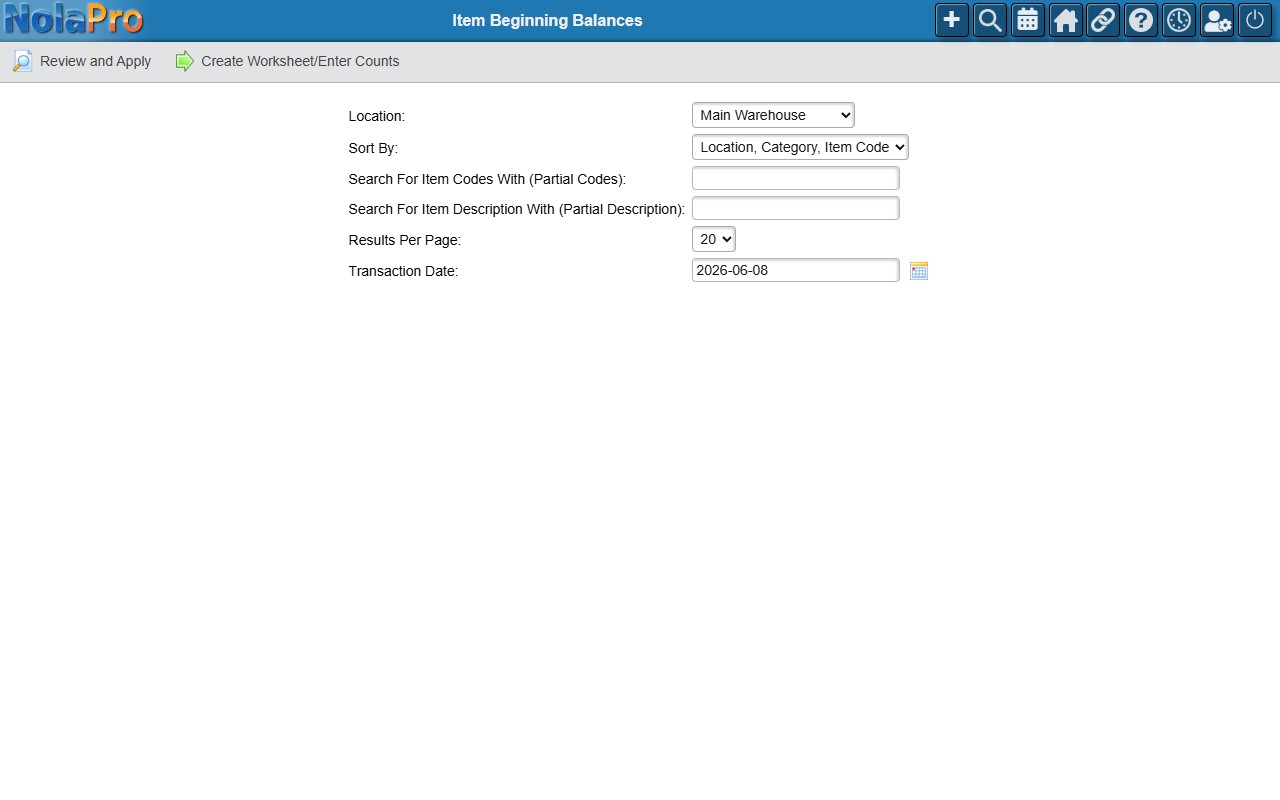Click the "Results Per Page:" label
1280x800 pixels.
click(405, 240)
